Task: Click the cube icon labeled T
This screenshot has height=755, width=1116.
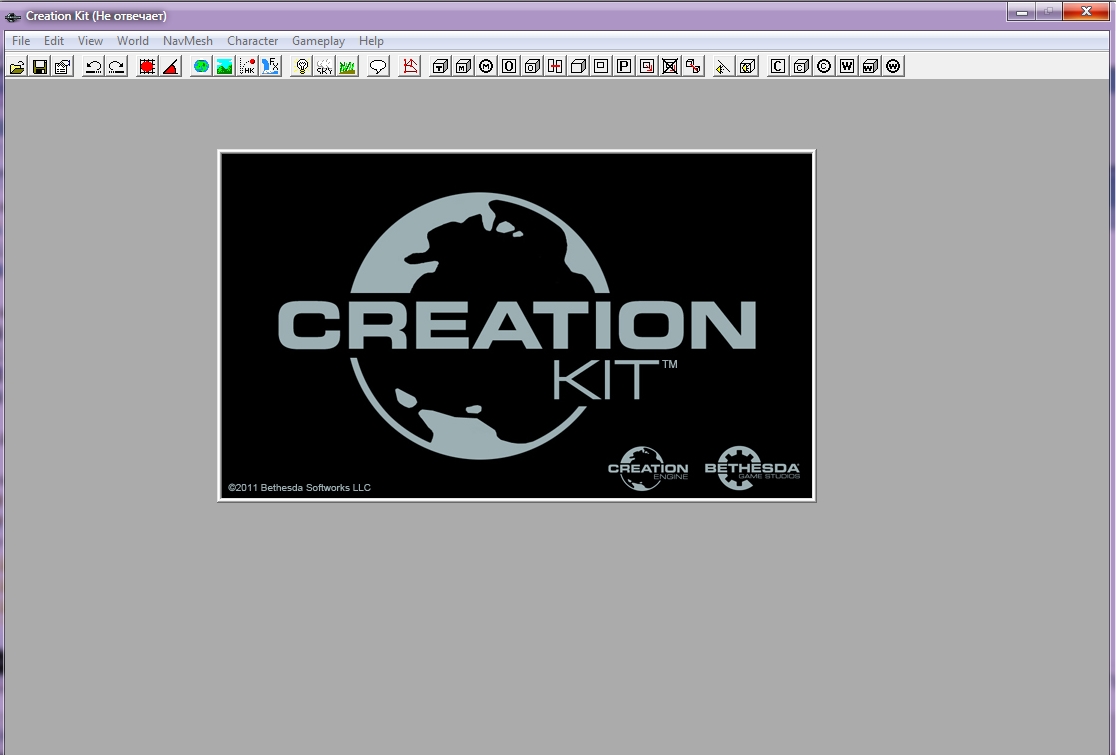Action: [441, 67]
